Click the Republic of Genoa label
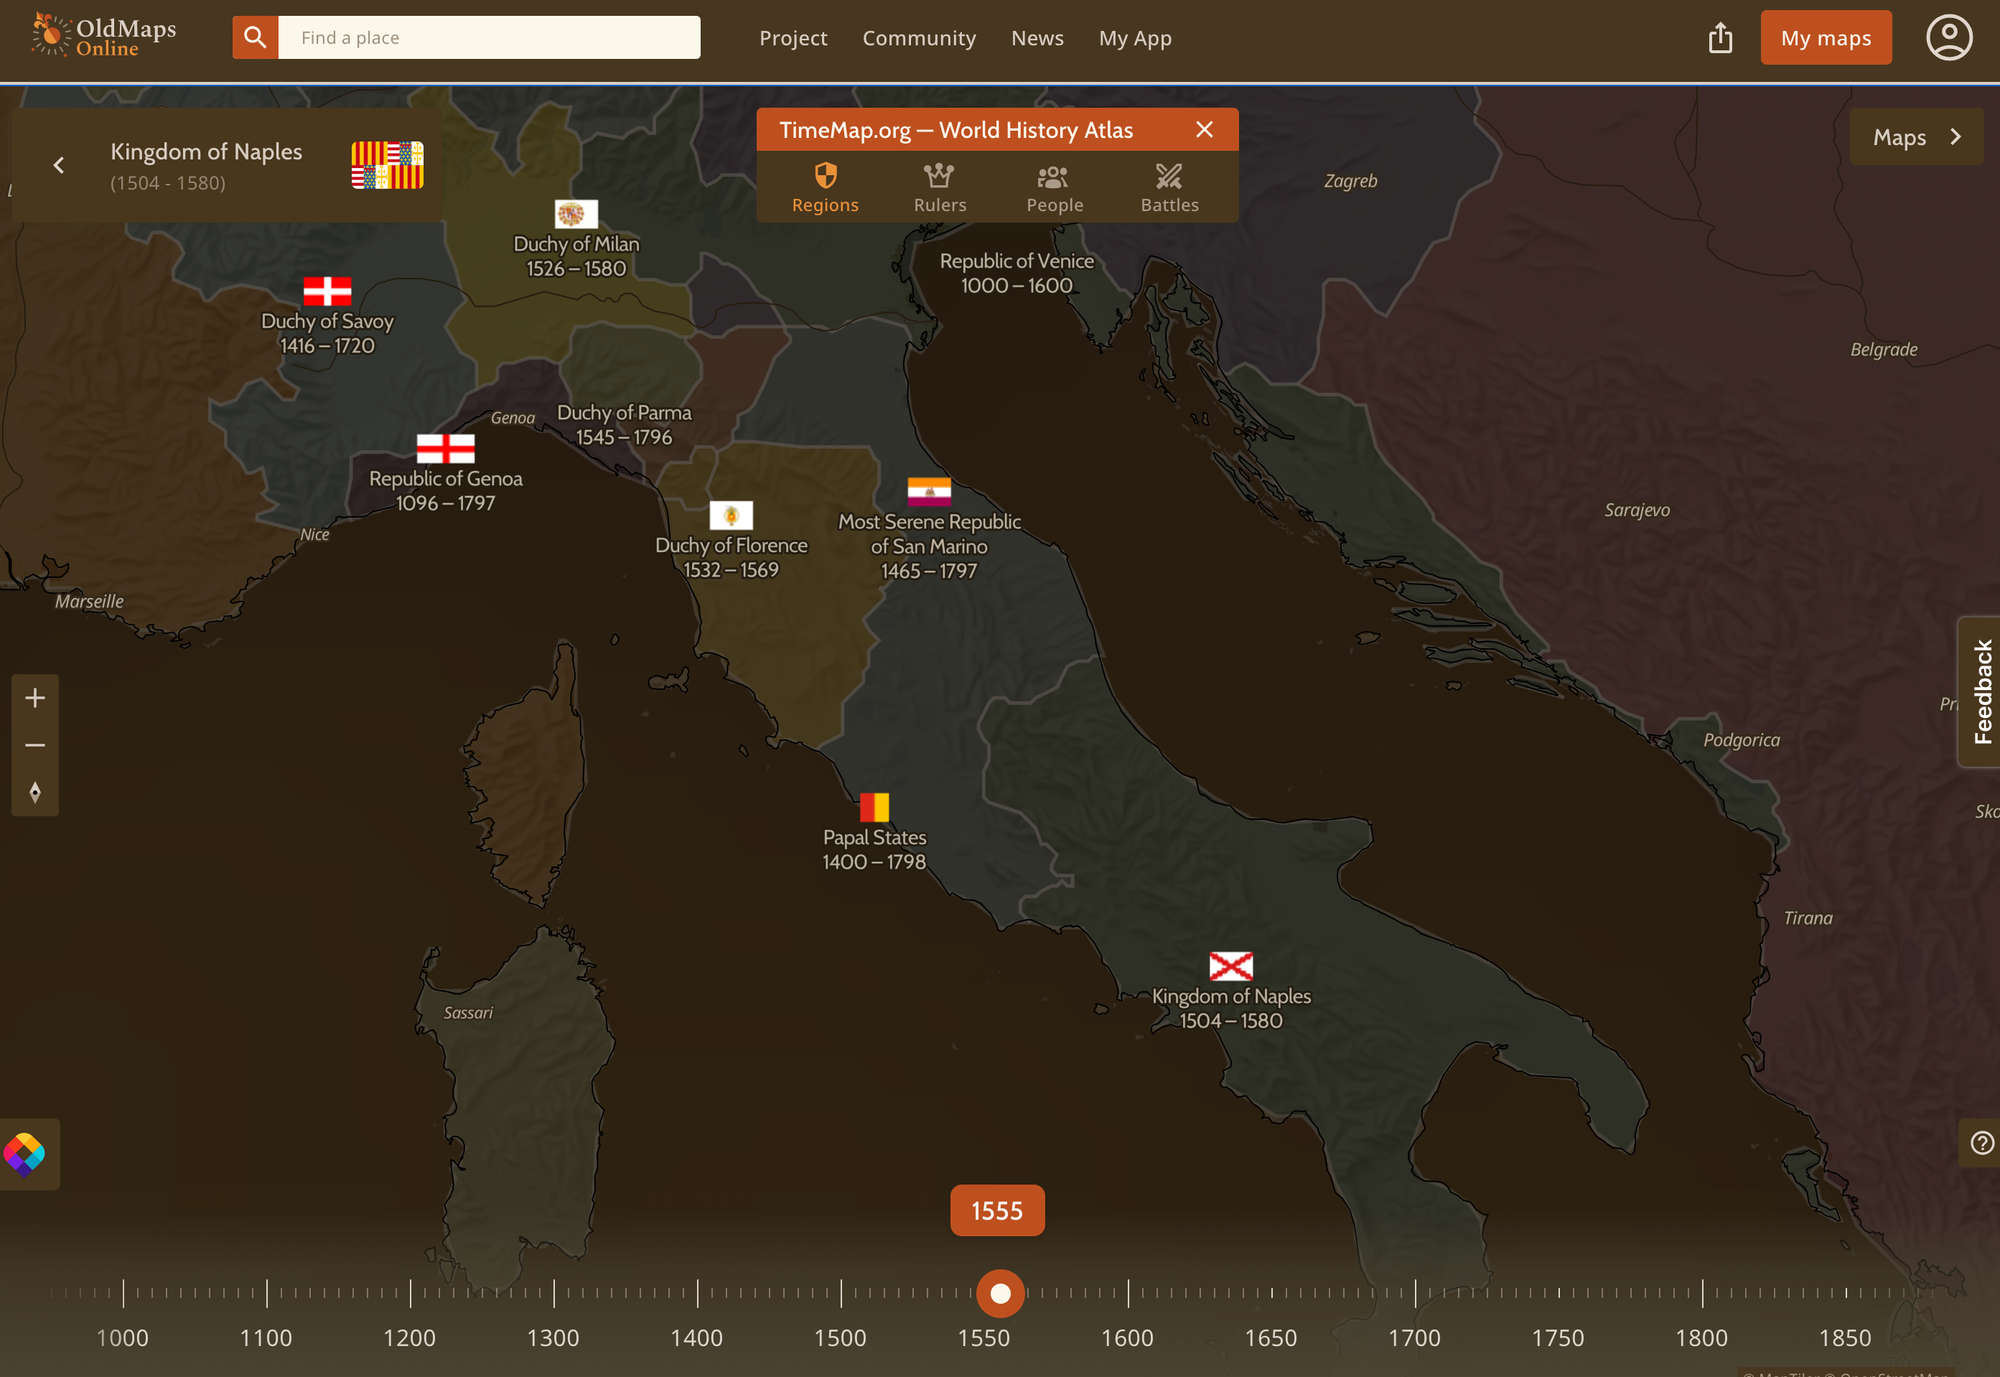 coord(445,490)
